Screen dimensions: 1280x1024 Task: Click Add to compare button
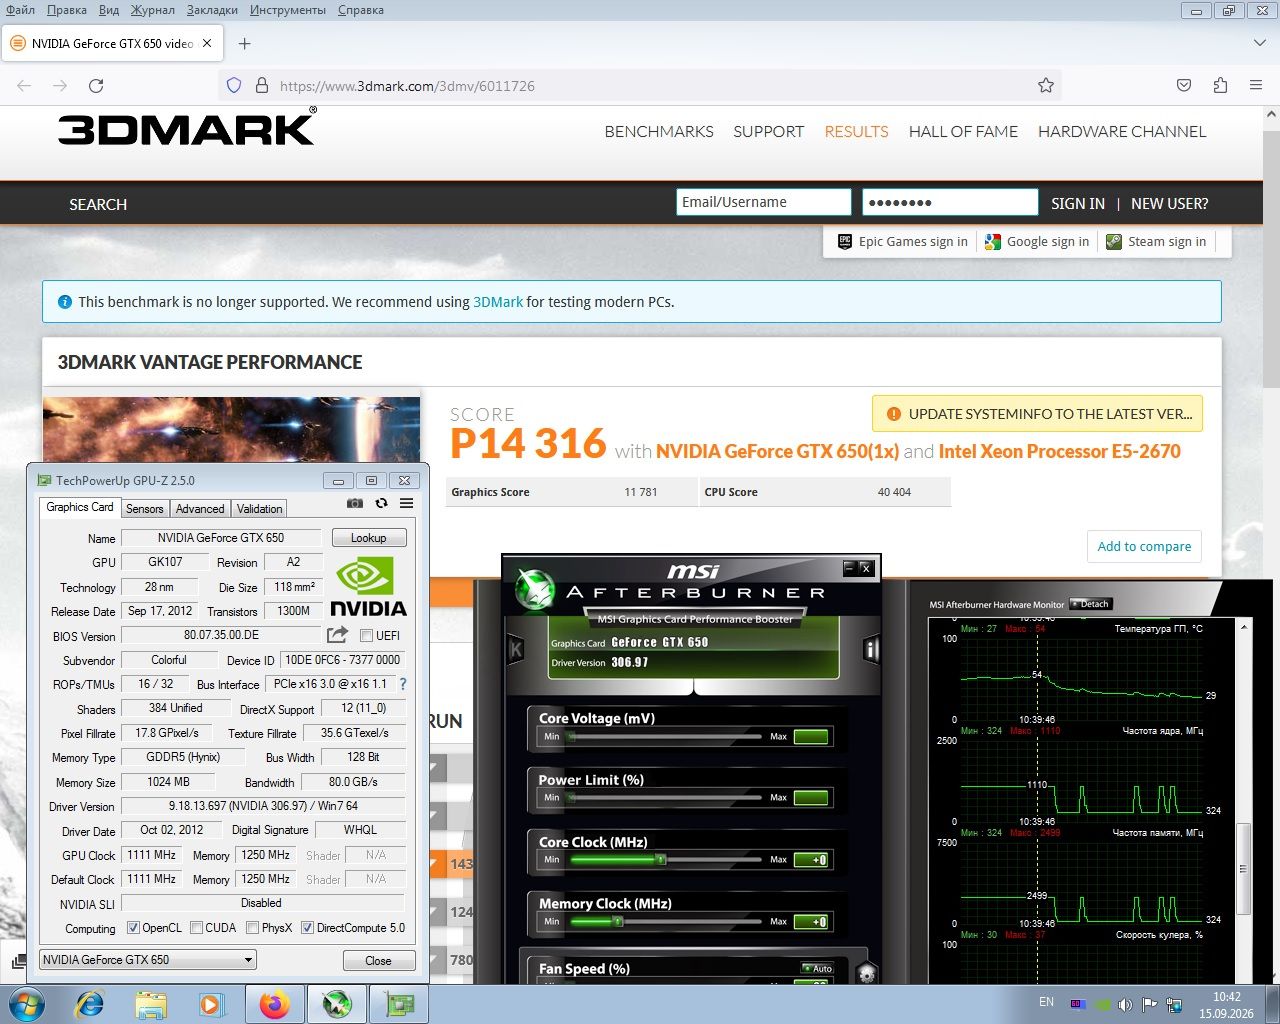coord(1144,546)
